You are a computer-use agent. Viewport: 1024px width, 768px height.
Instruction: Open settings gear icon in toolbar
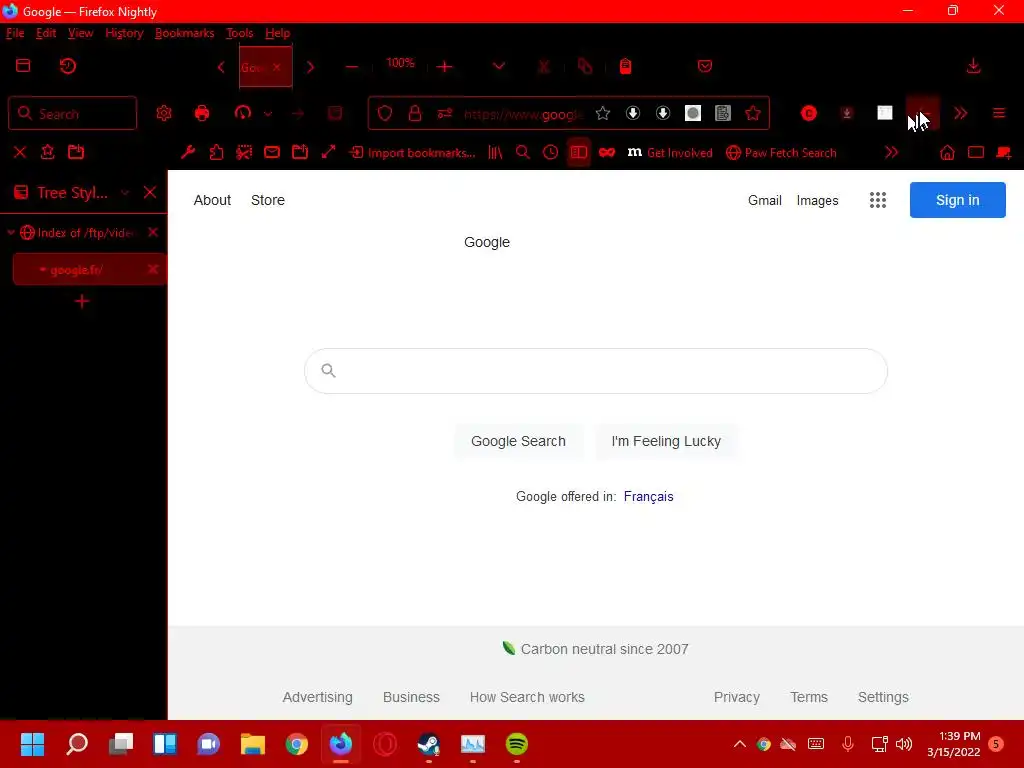pyautogui.click(x=164, y=113)
